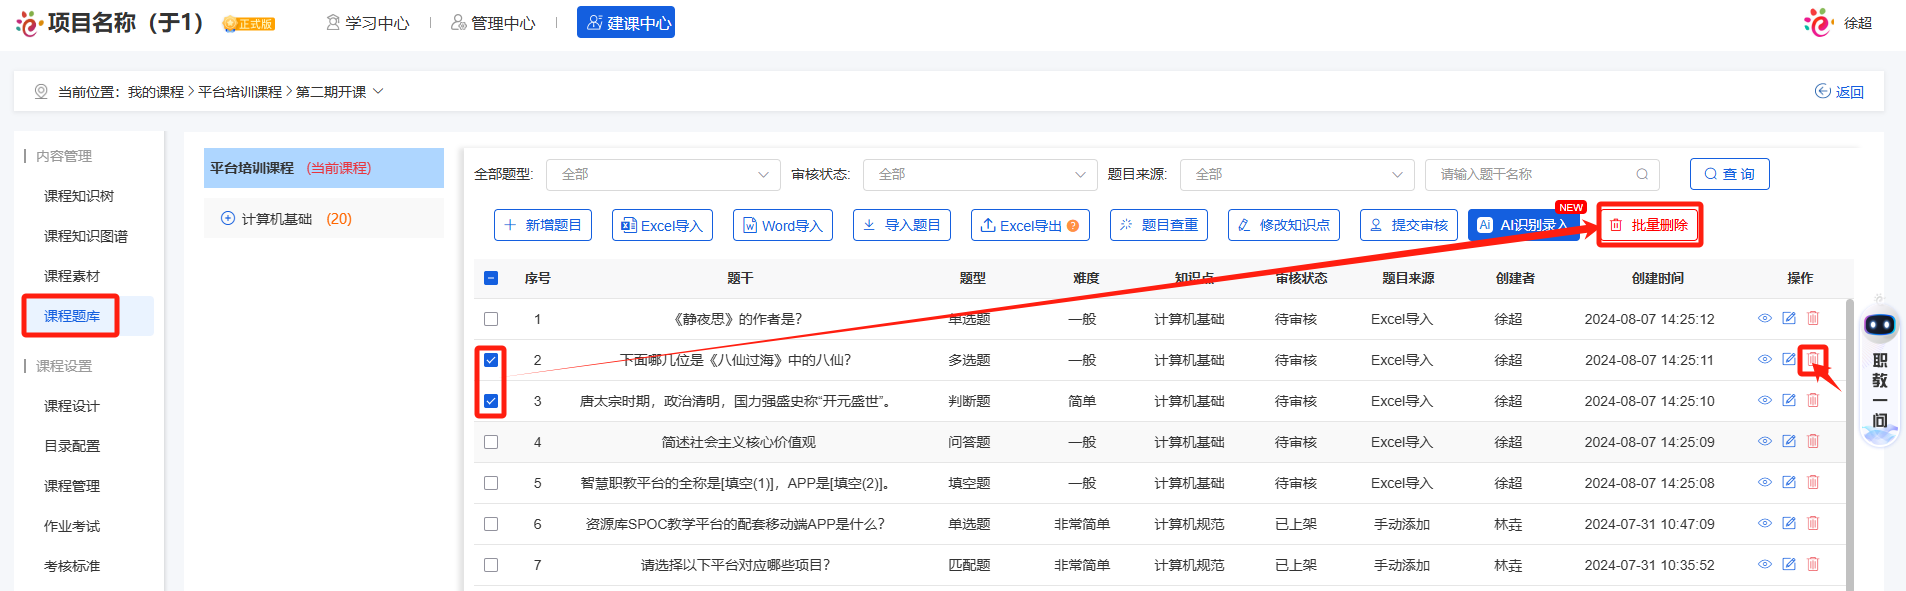Edit question 5 智慧职教平台 row

pos(1789,482)
